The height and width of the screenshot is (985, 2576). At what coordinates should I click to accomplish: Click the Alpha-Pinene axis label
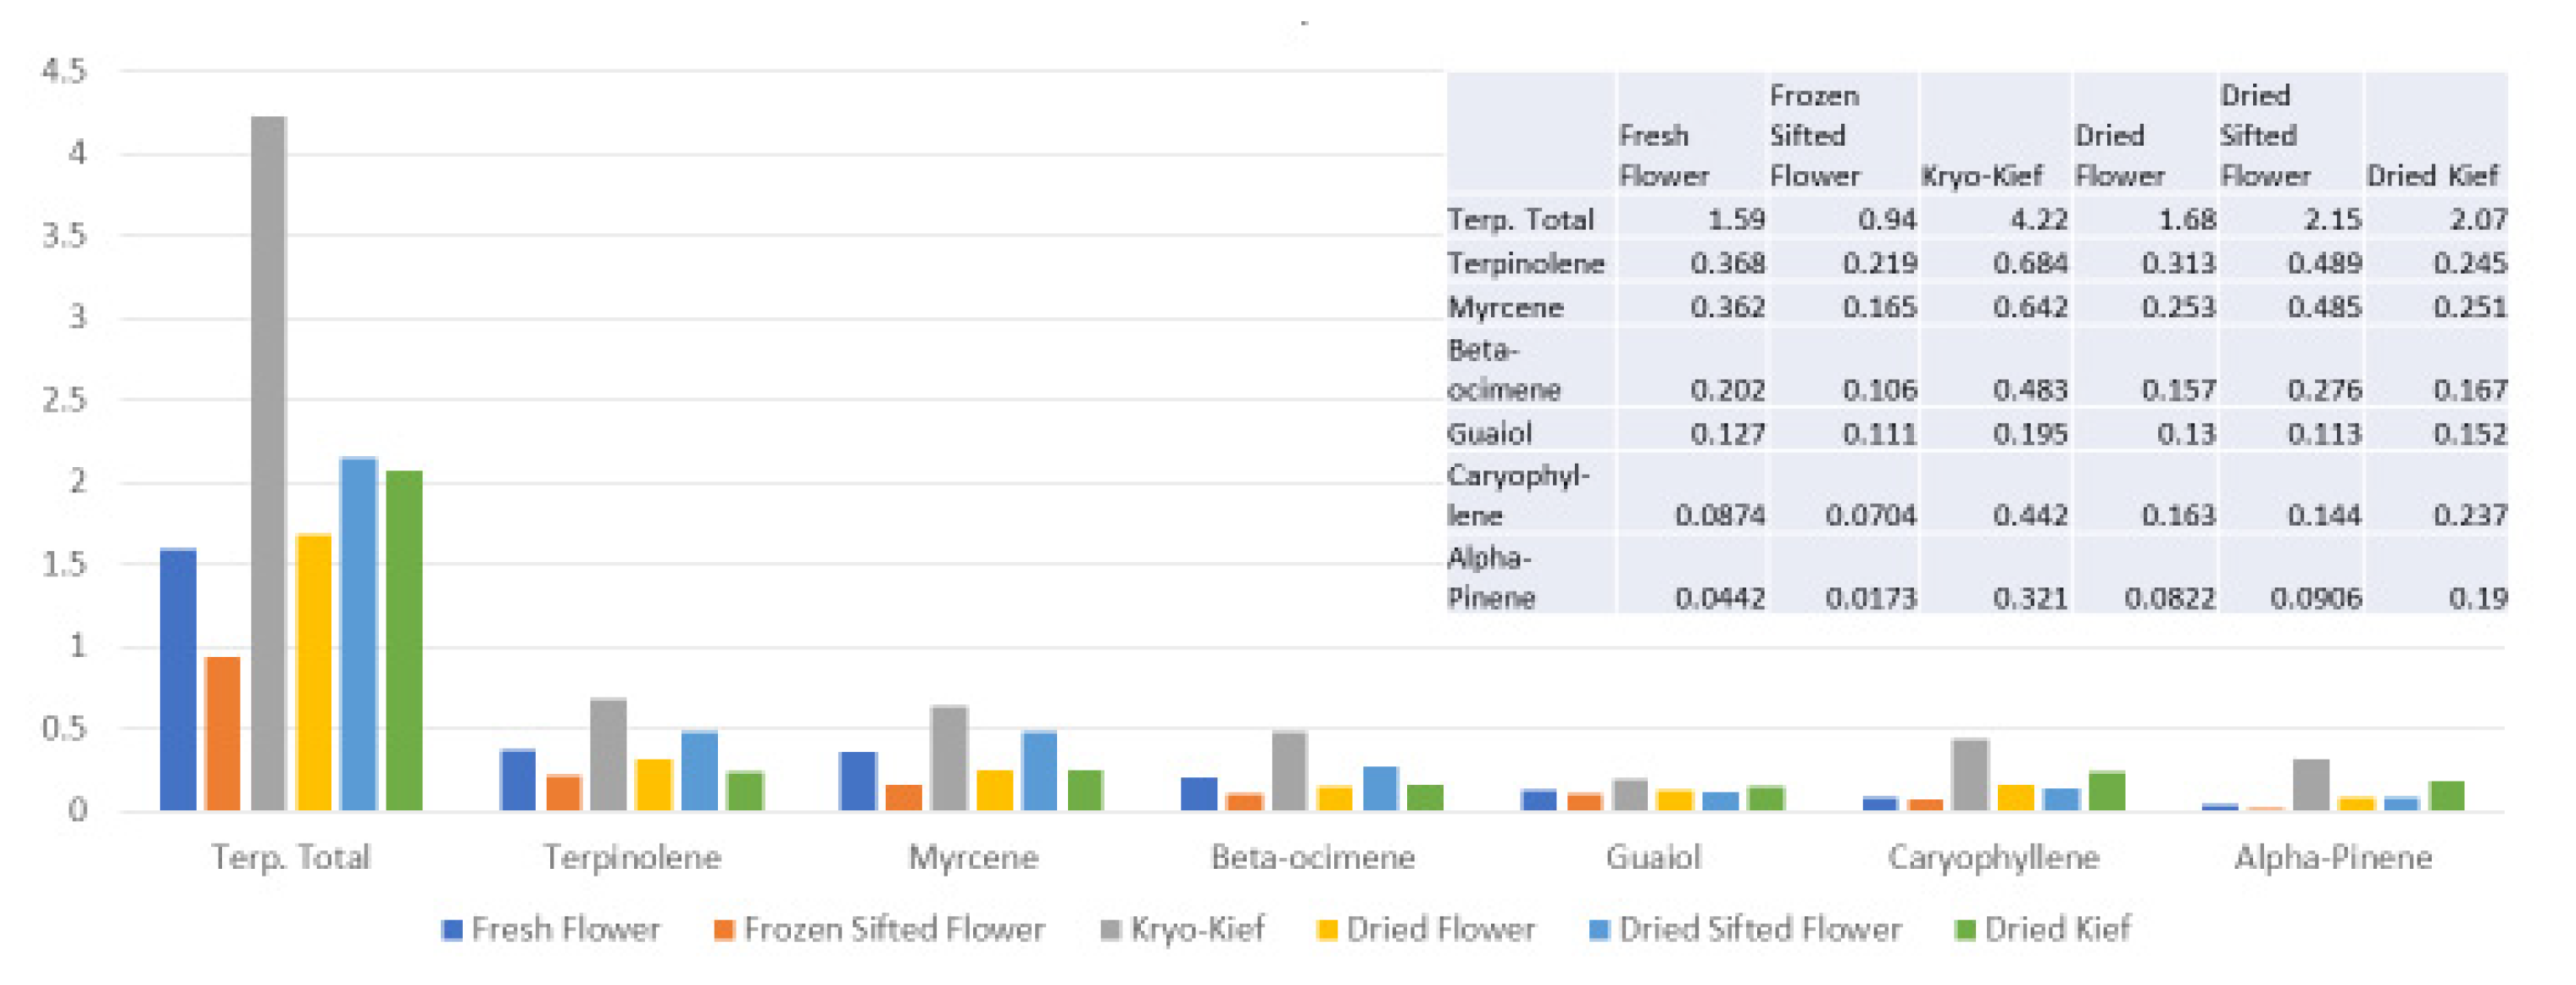pos(2333,857)
